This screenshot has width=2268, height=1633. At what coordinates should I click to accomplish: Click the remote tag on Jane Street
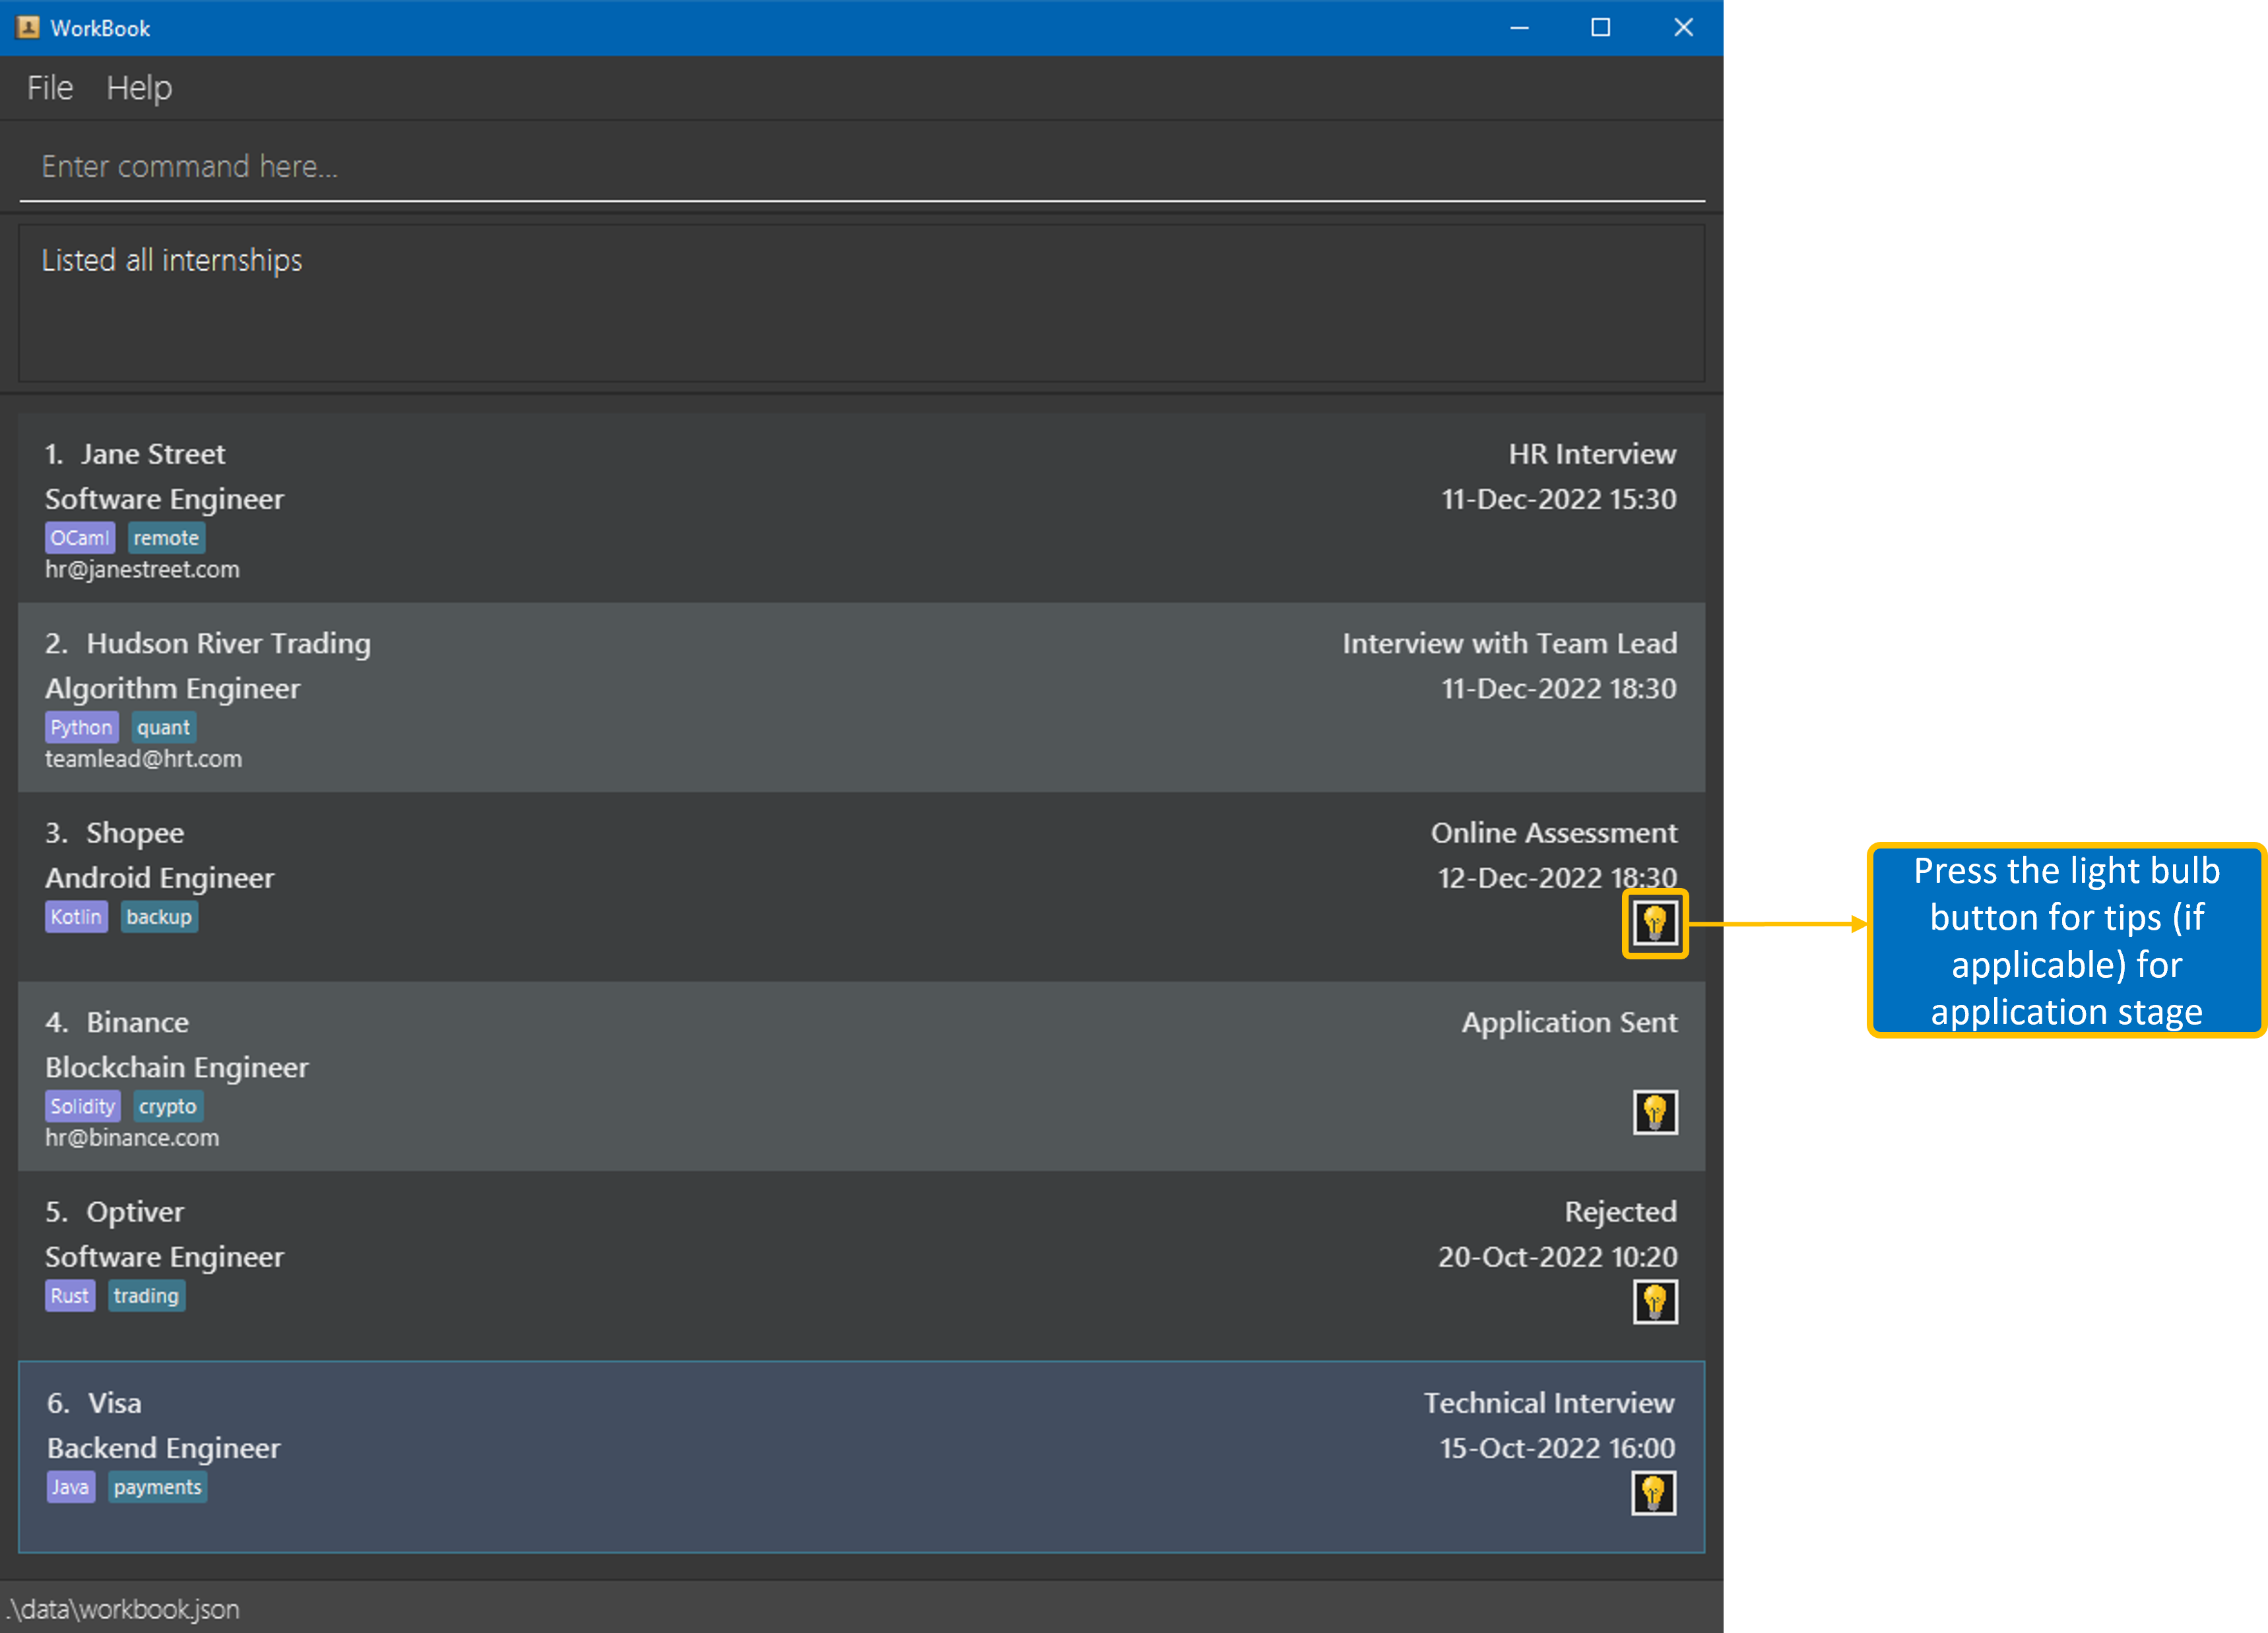(166, 538)
